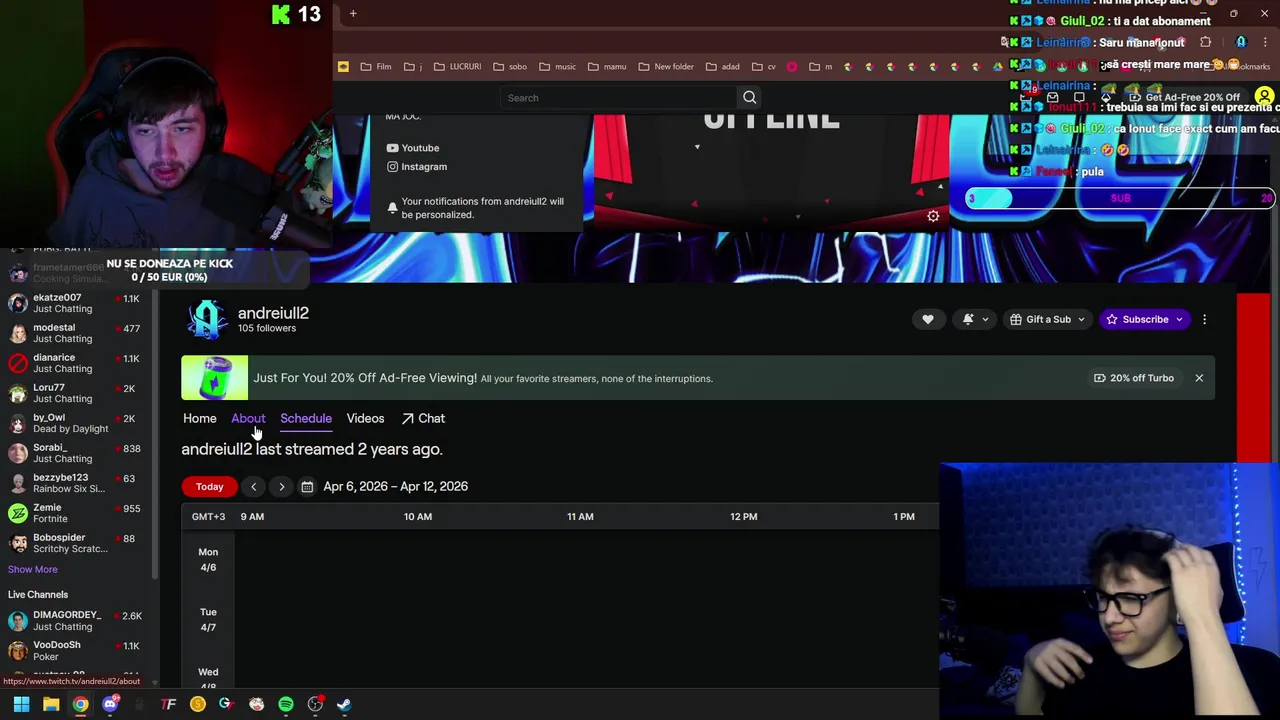The height and width of the screenshot is (720, 1280).
Task: Open the New folder bookmarks folder
Action: pyautogui.click(x=666, y=66)
